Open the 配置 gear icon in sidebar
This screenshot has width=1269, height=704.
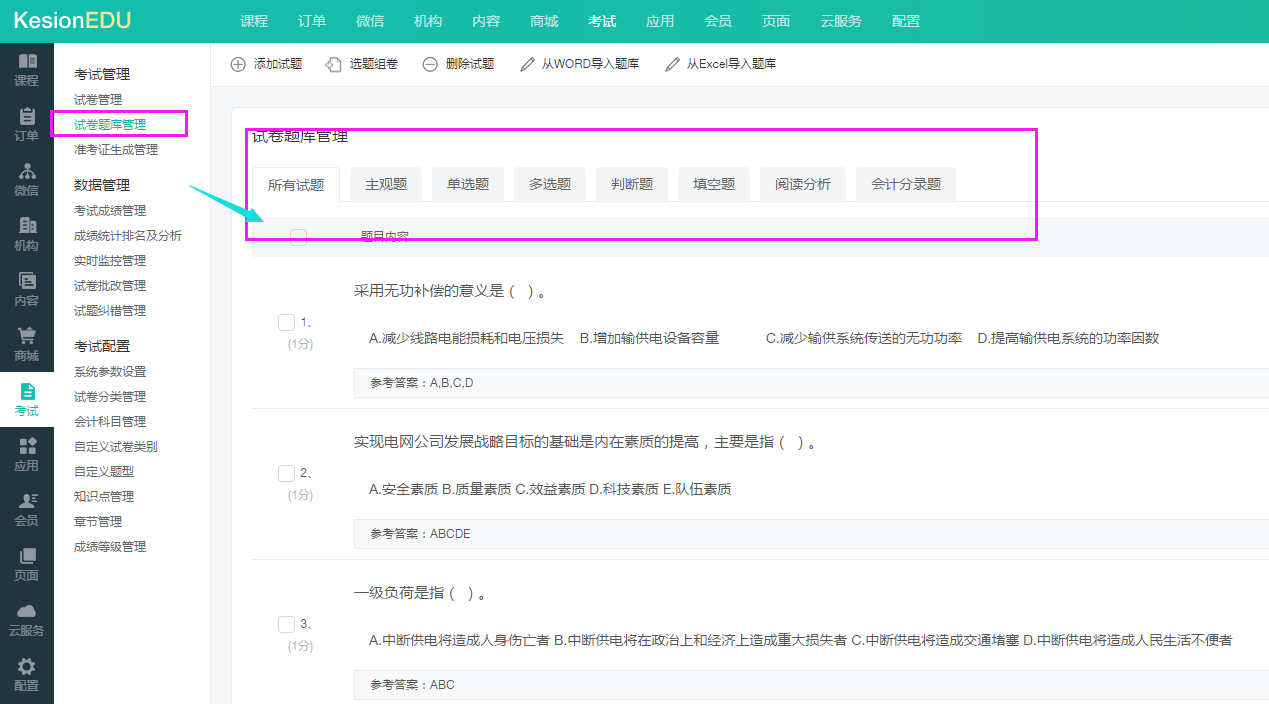click(27, 667)
